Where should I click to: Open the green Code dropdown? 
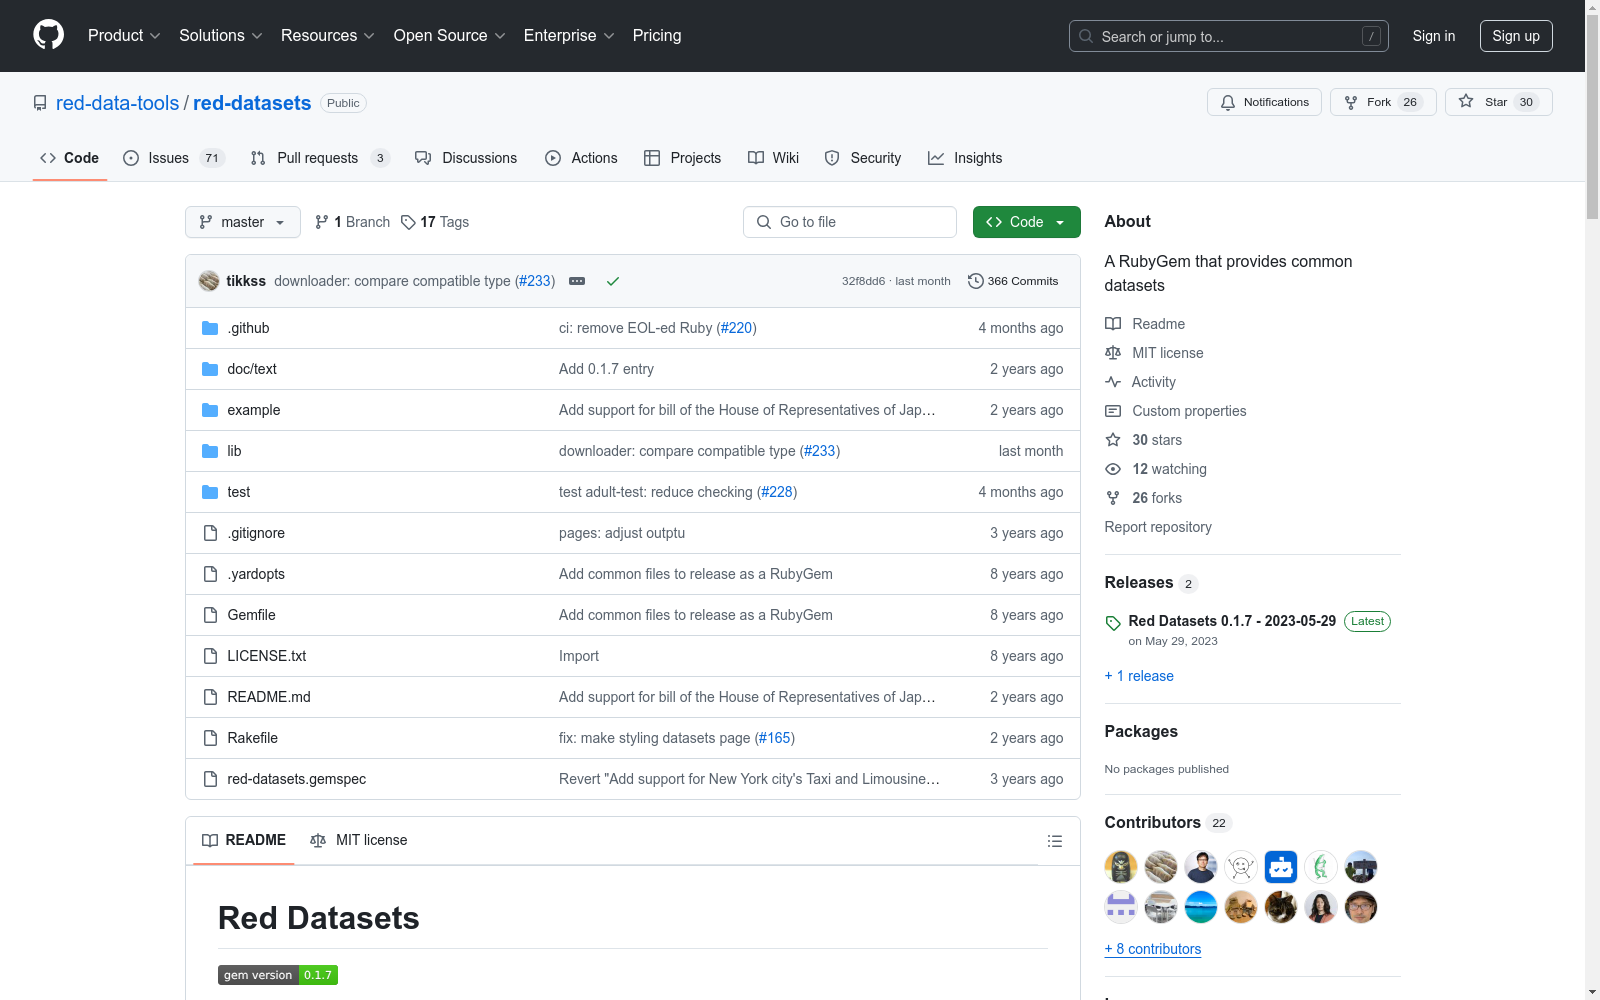(1026, 222)
